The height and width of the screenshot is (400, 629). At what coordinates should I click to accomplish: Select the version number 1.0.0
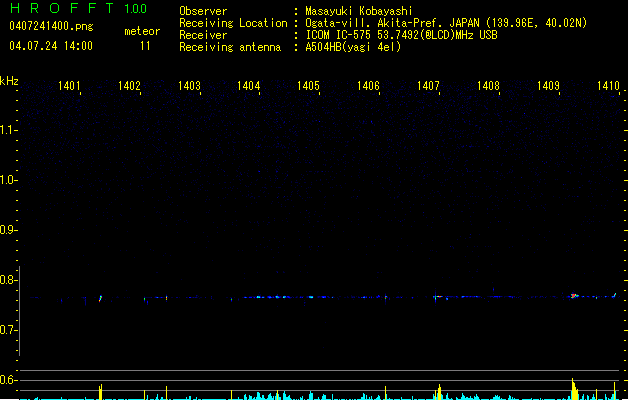click(x=136, y=9)
